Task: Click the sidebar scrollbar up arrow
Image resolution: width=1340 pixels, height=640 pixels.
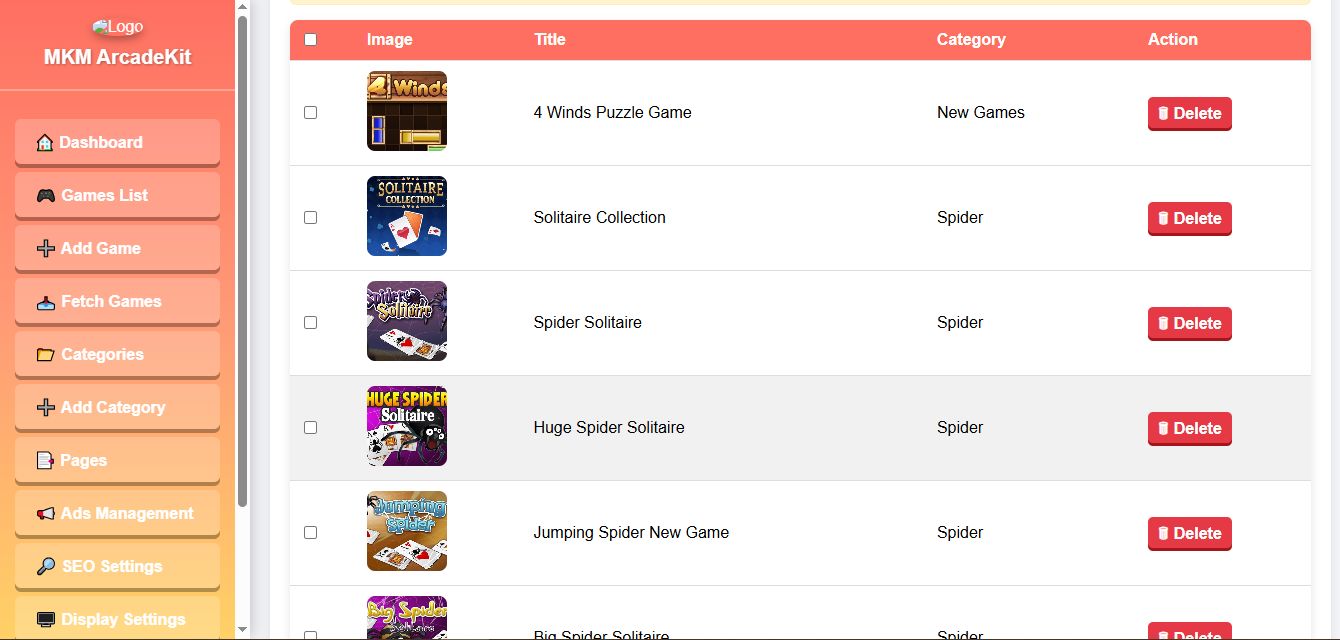Action: (242, 7)
